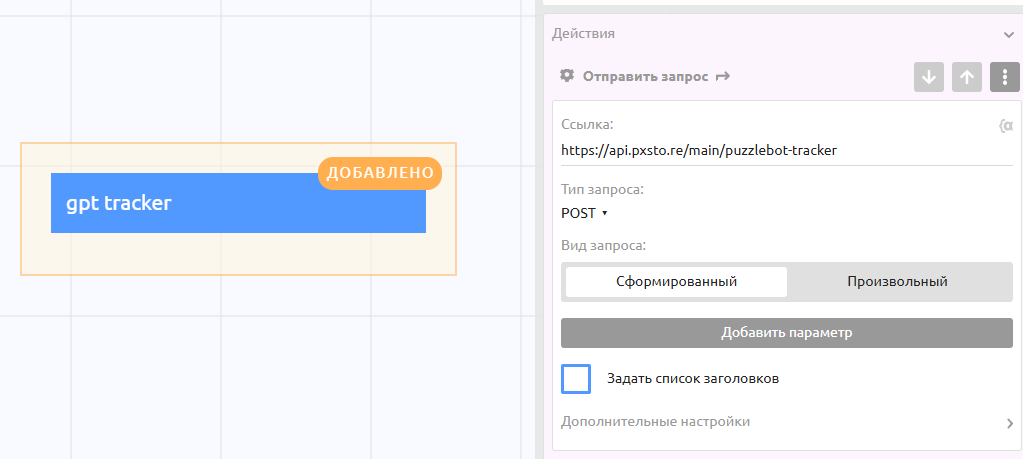Move the action up with arrow button

click(x=966, y=77)
